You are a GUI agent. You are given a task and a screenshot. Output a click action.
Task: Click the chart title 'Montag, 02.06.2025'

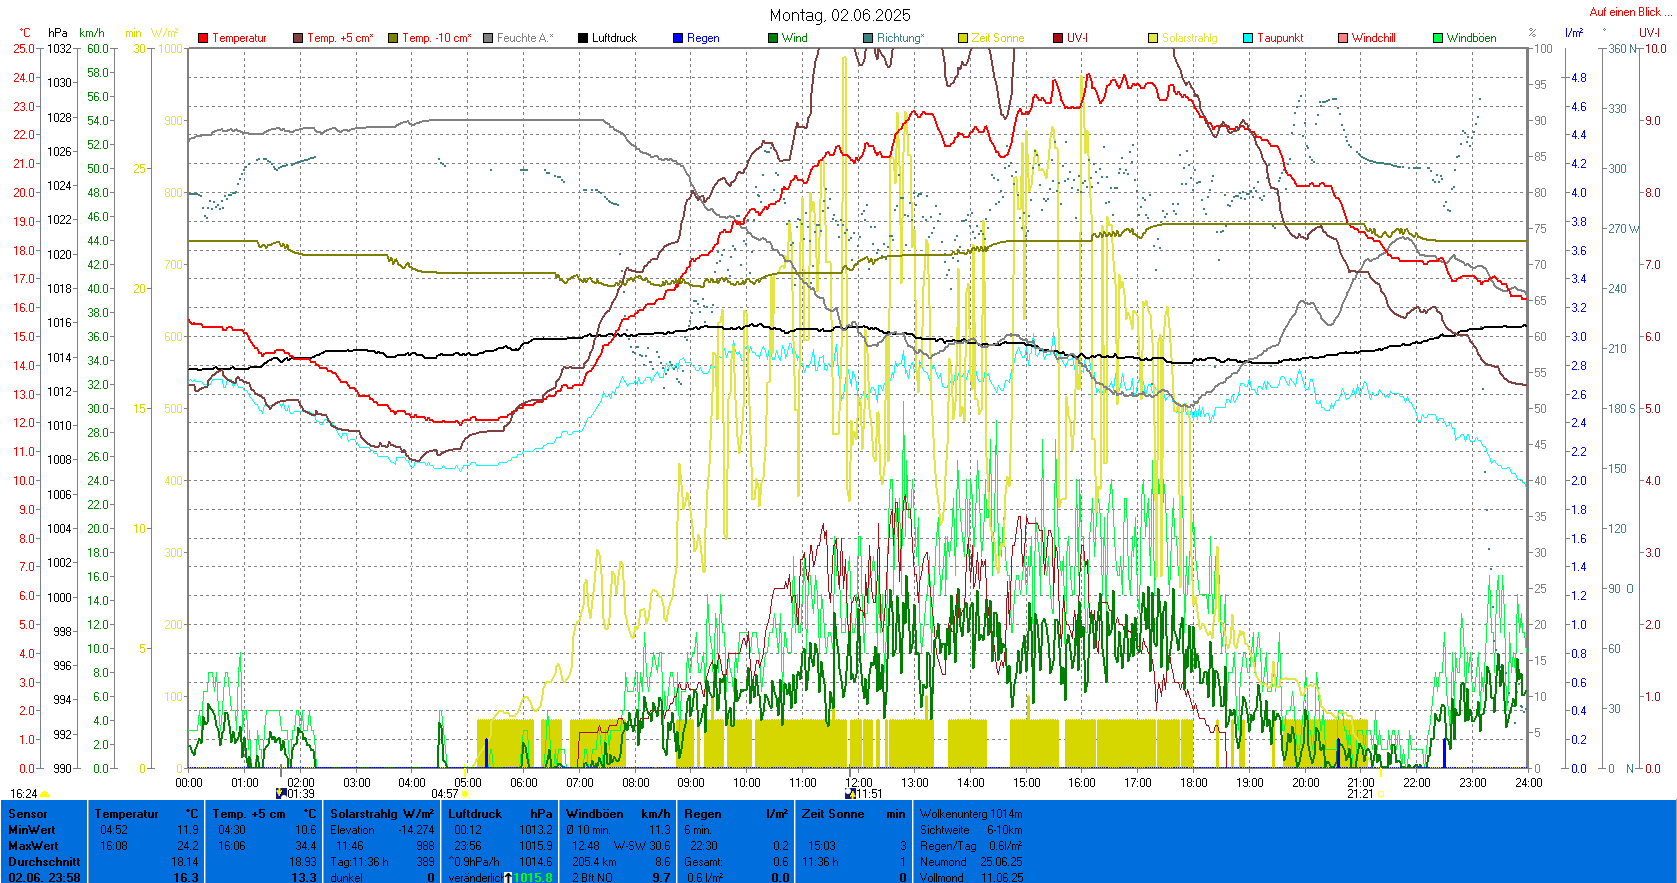840,15
